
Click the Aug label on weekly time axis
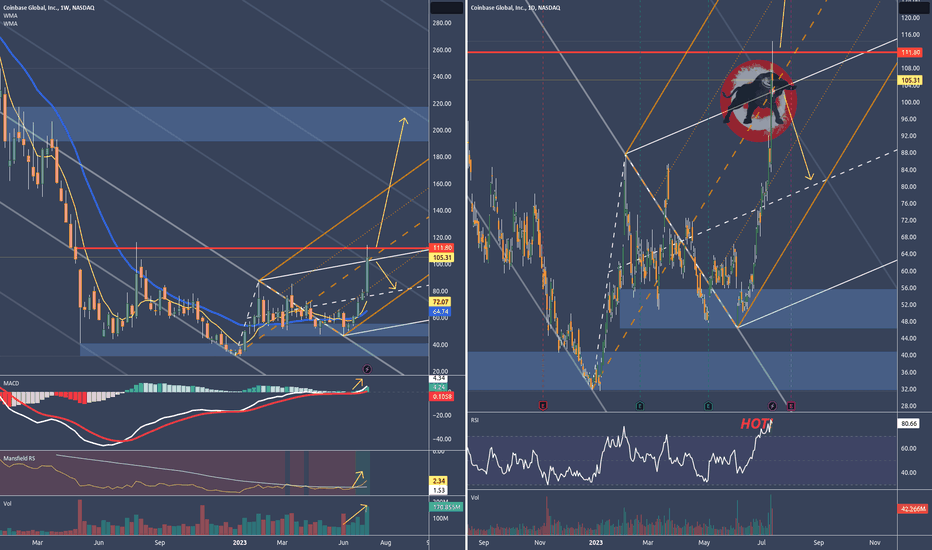[x=385, y=542]
